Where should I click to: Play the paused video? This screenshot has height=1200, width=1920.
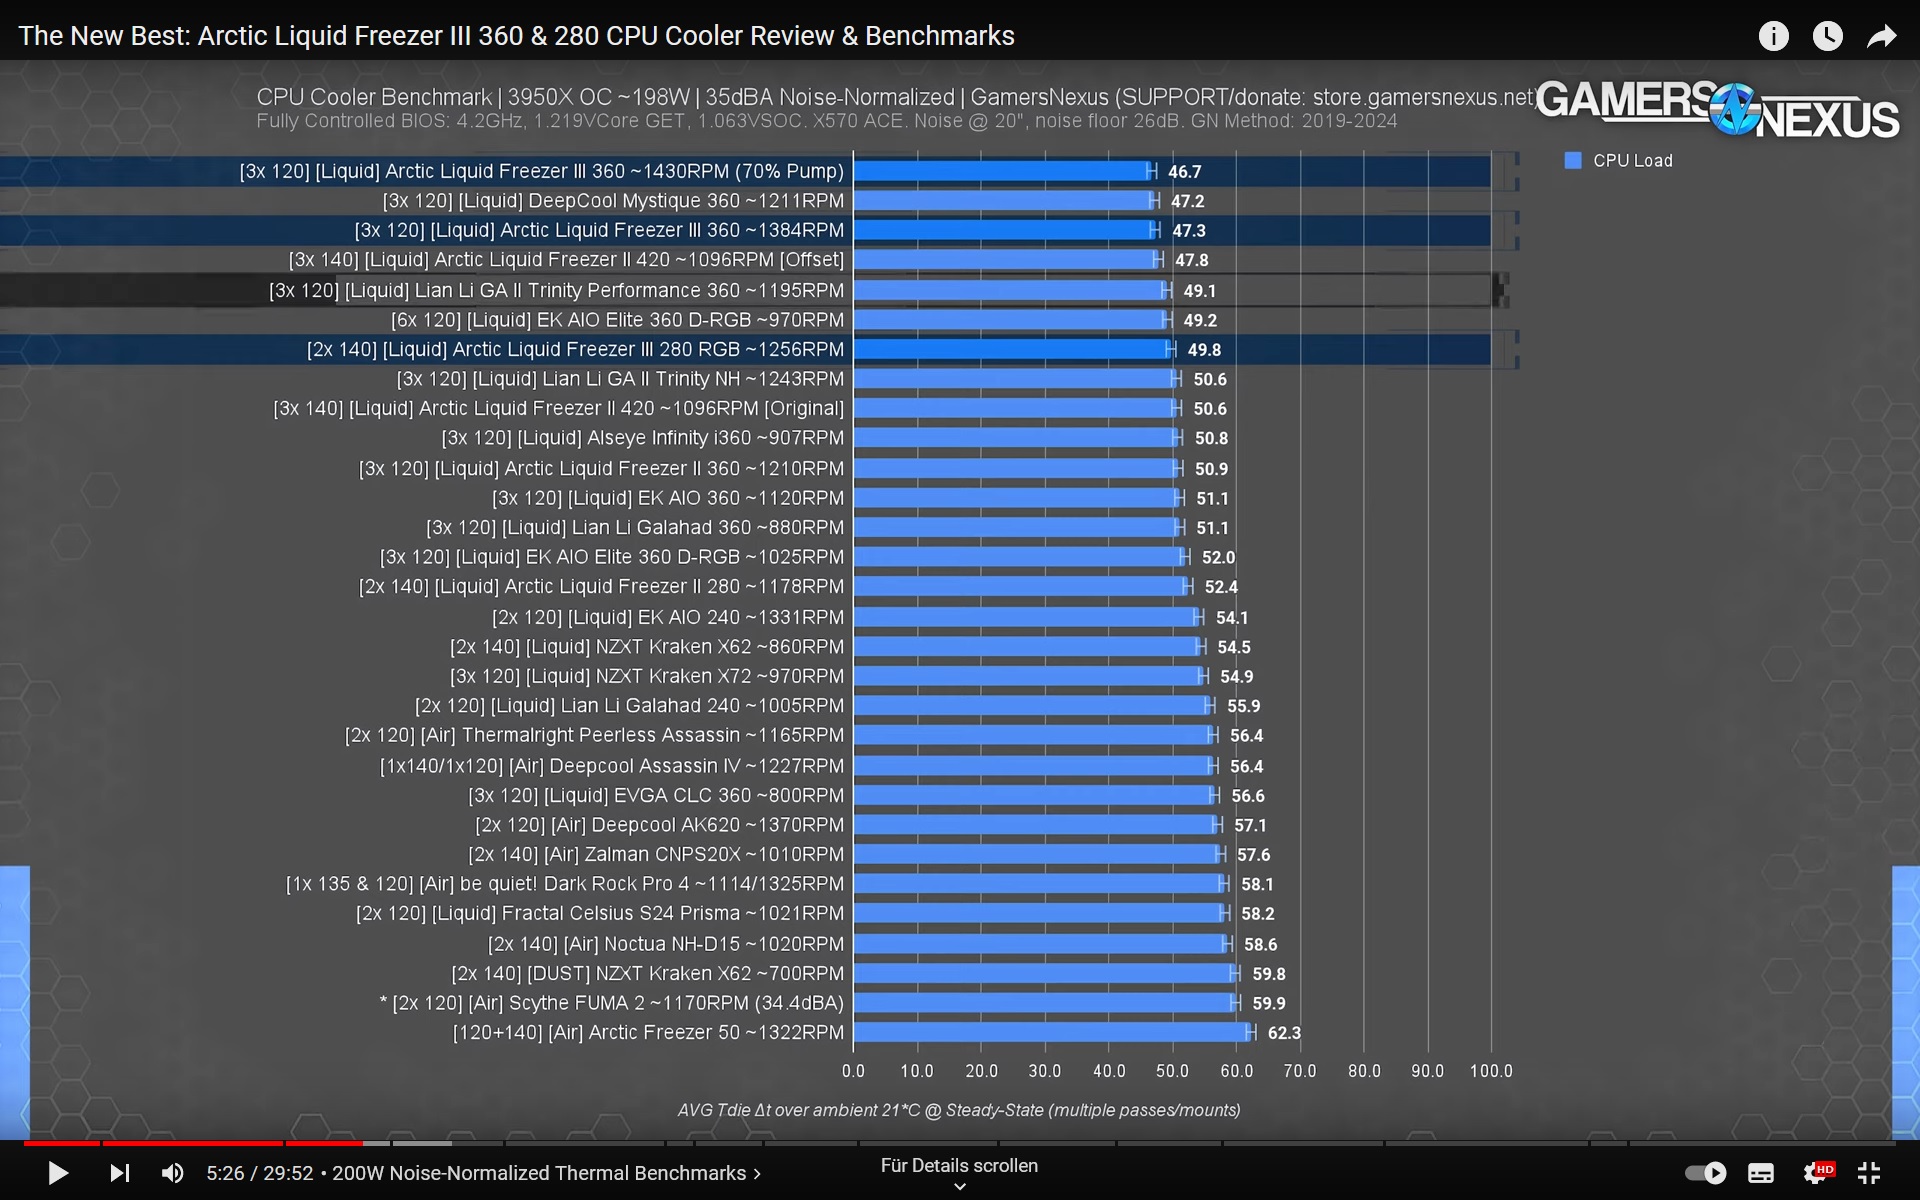tap(58, 1172)
